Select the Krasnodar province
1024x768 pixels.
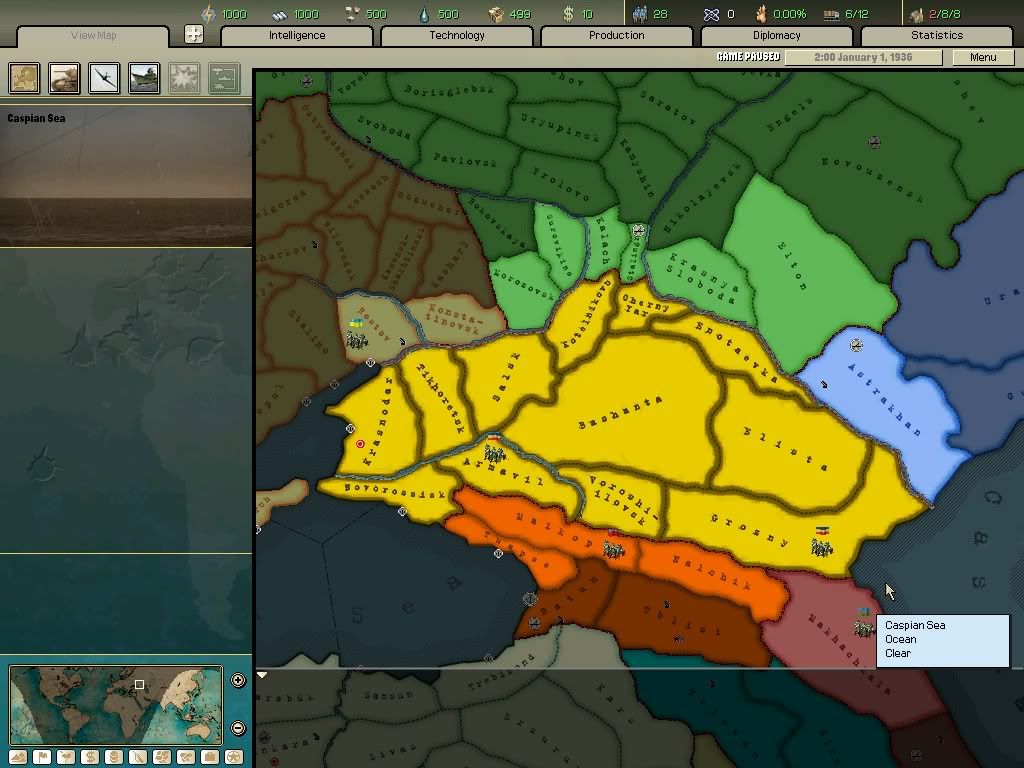[377, 421]
